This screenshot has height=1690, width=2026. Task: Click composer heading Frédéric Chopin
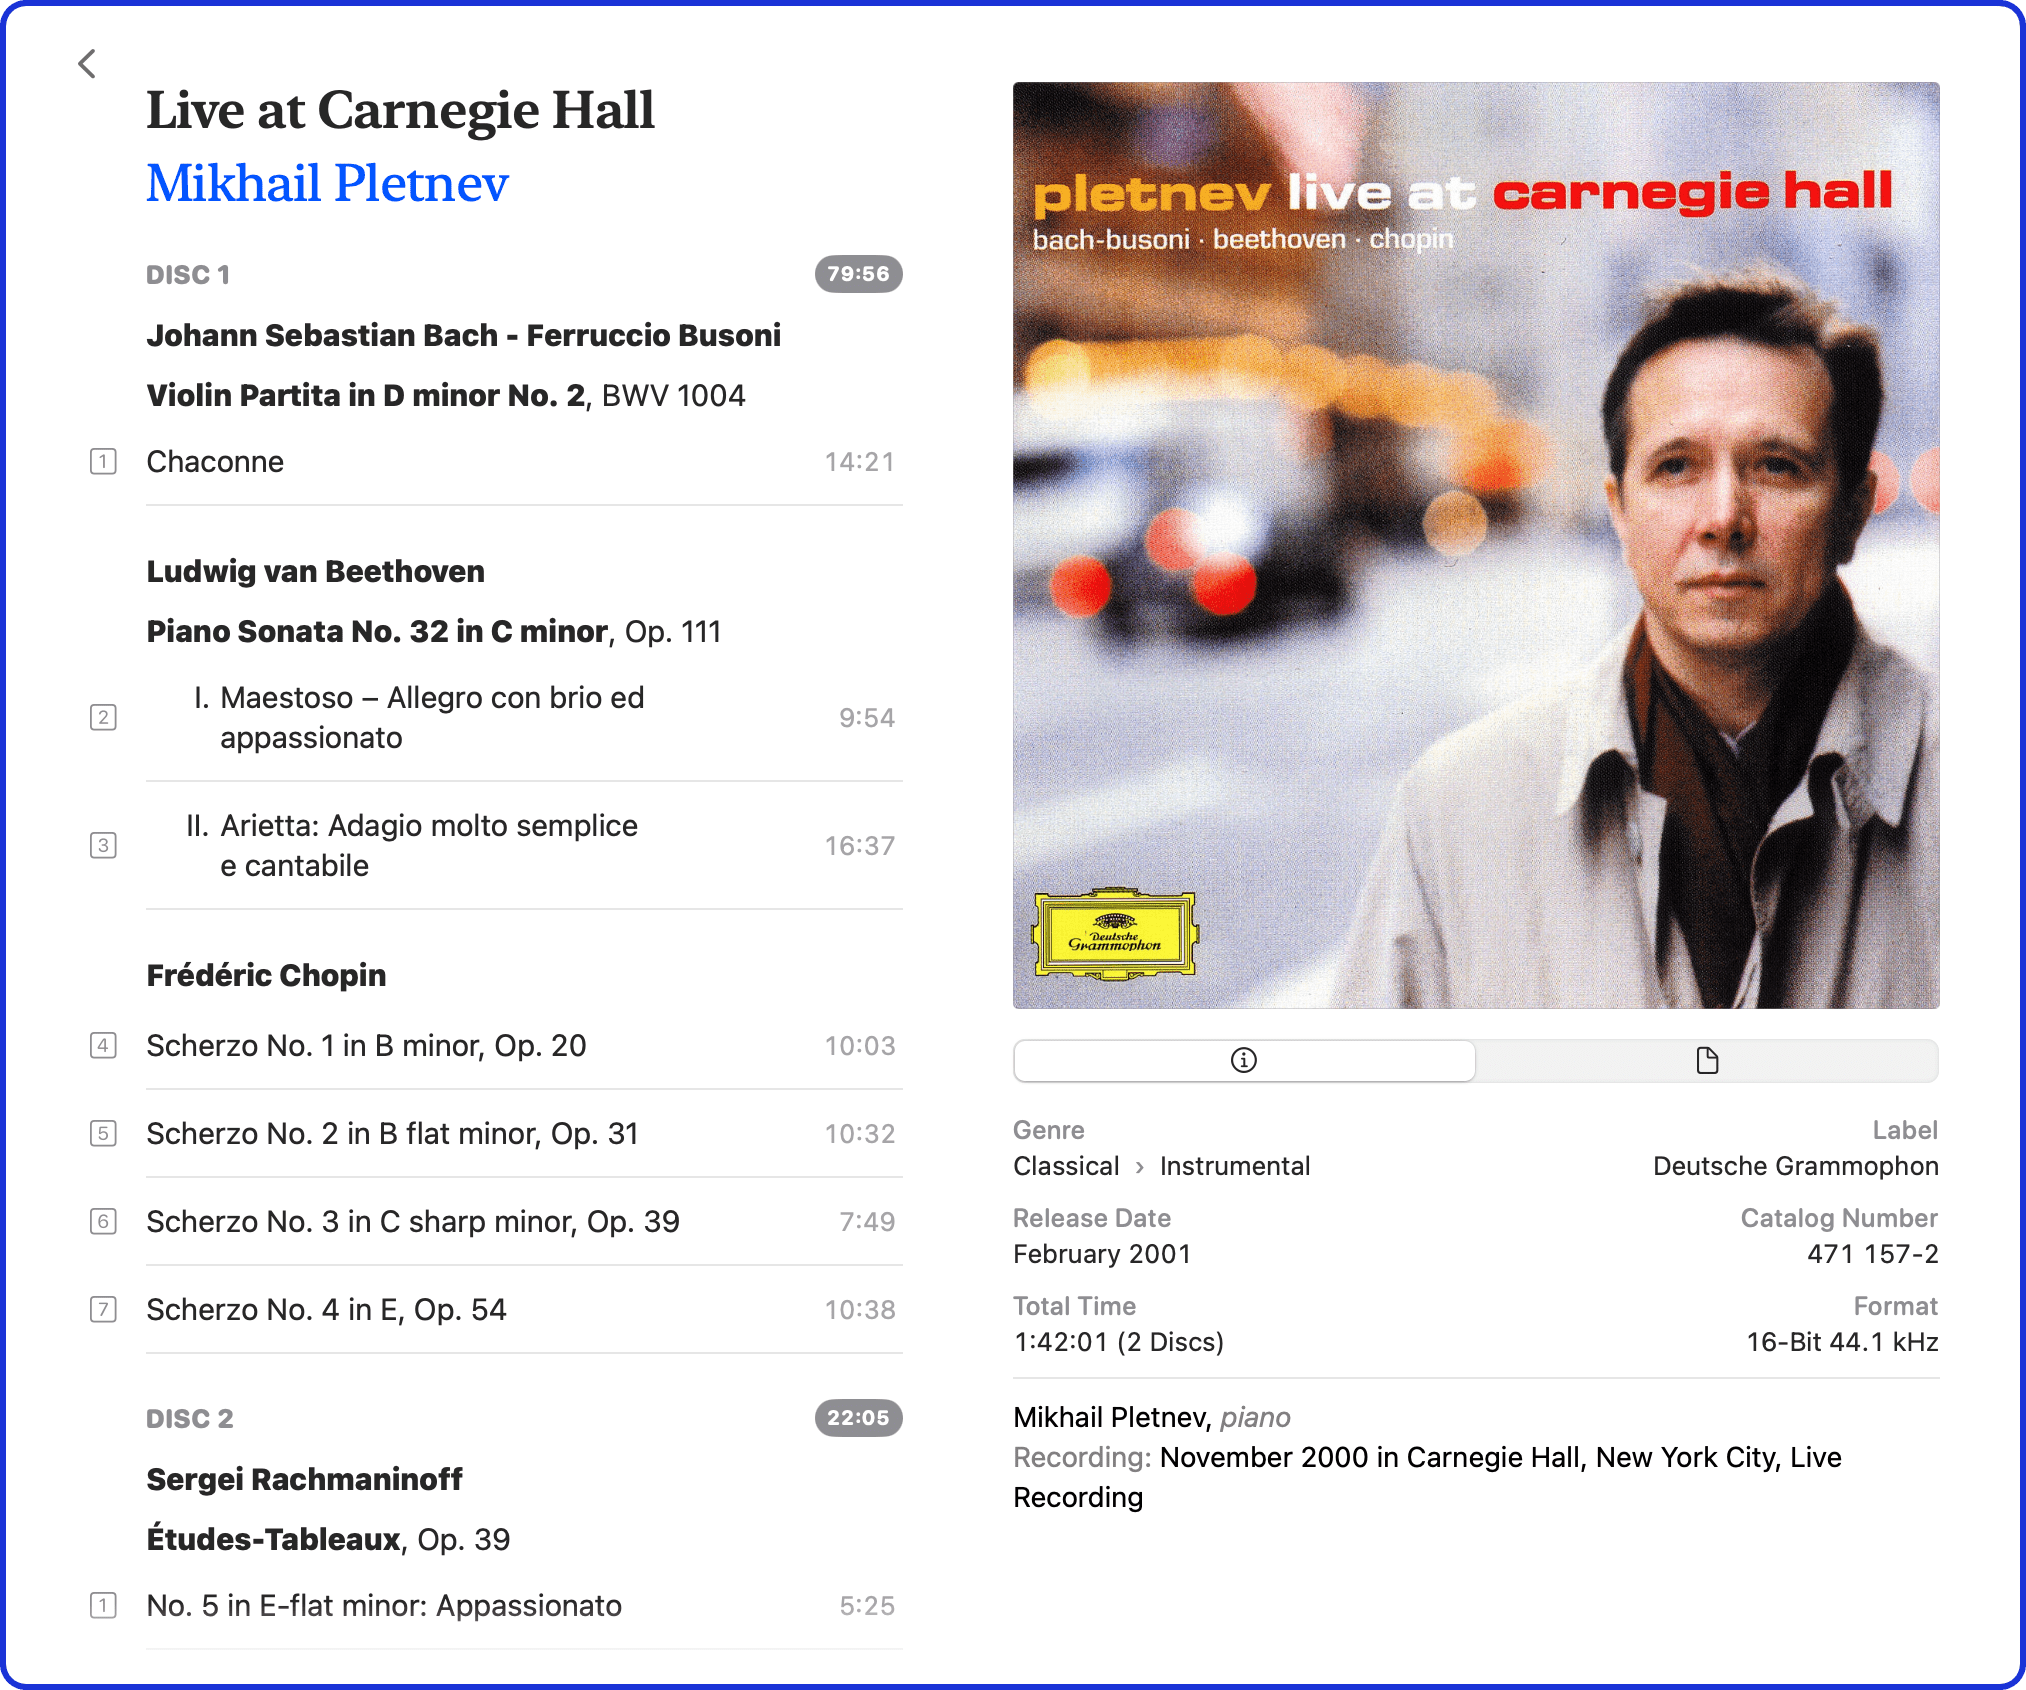coord(266,976)
